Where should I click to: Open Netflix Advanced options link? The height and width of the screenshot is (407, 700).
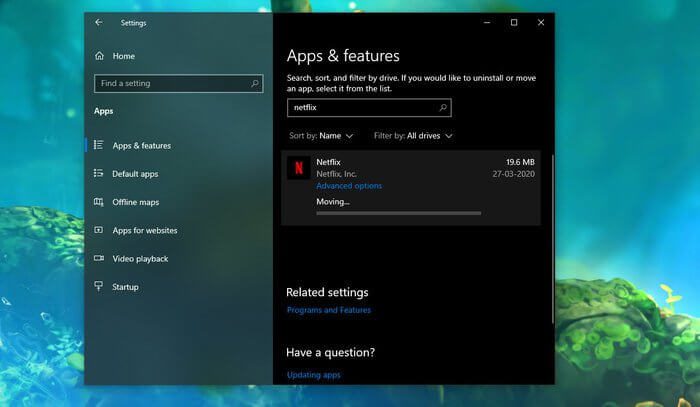[x=348, y=186]
